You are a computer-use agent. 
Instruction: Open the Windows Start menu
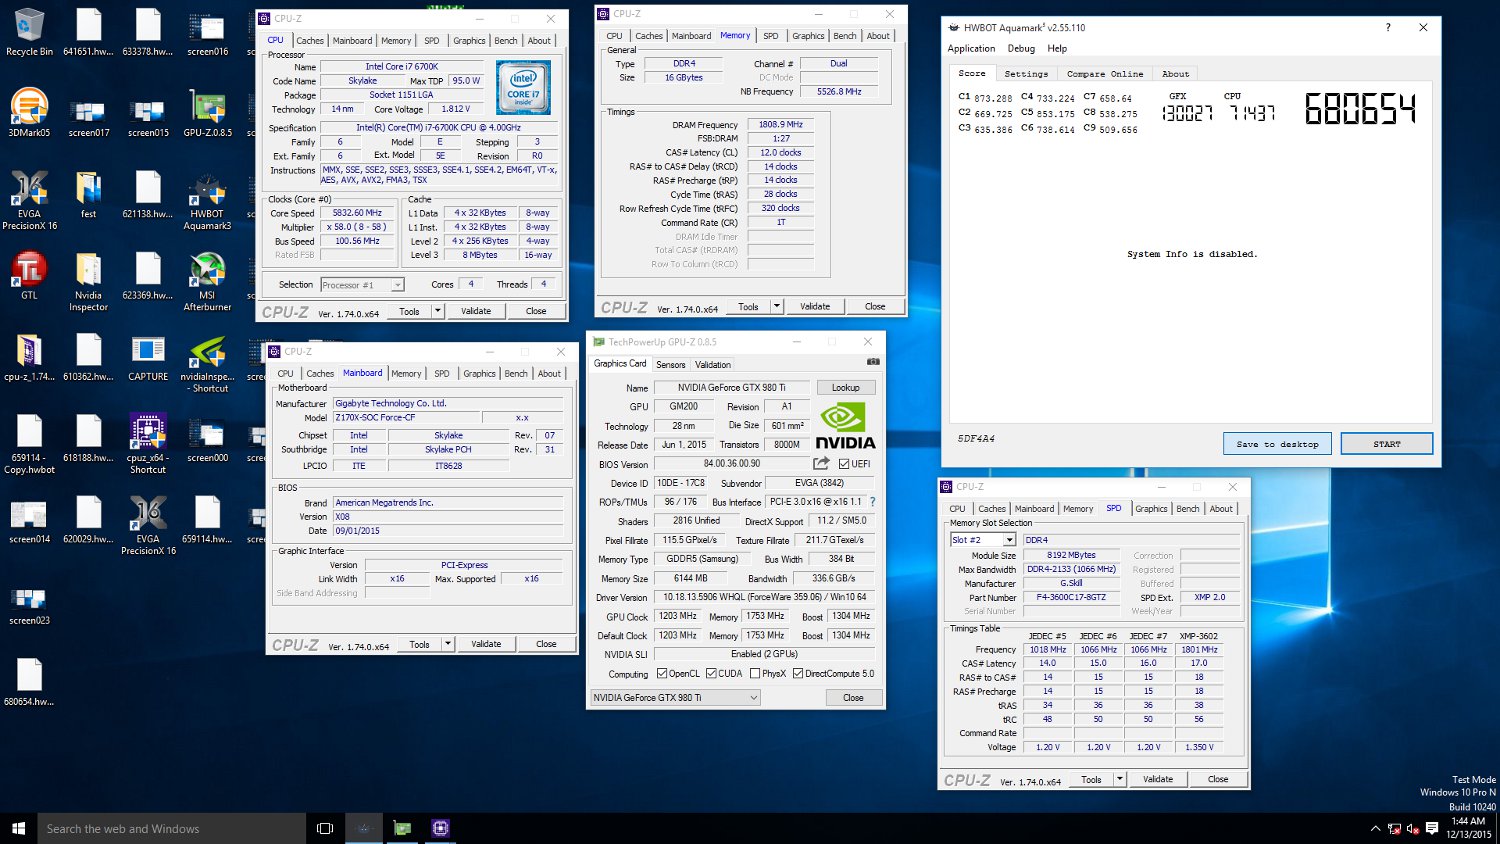click(18, 828)
